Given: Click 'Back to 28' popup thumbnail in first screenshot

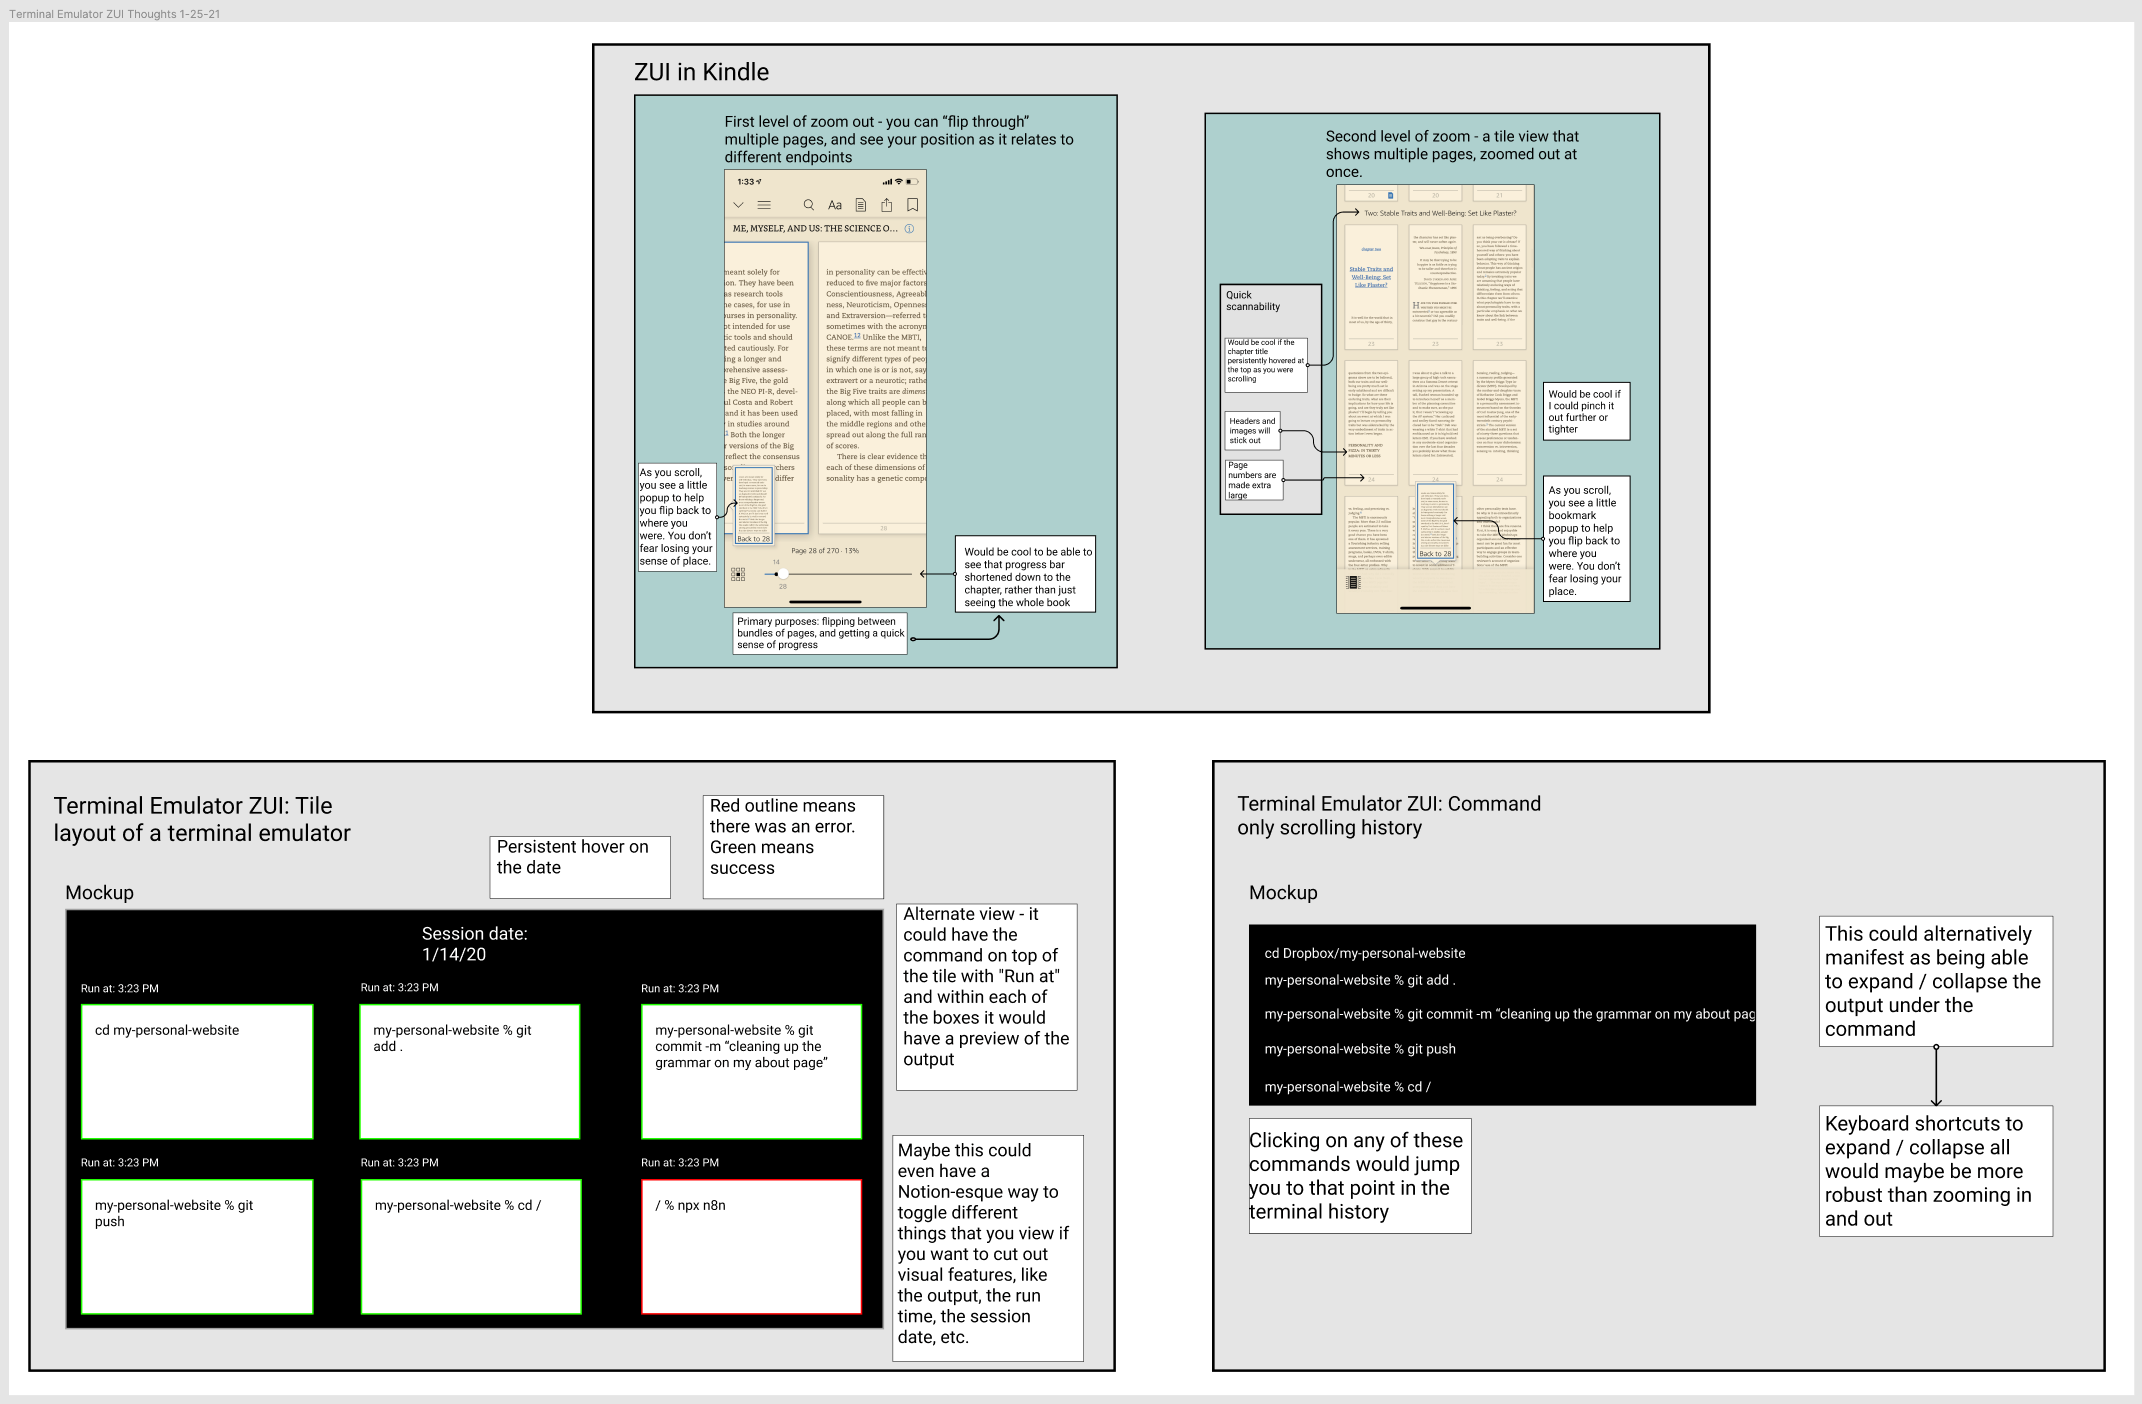Looking at the screenshot, I should (753, 507).
